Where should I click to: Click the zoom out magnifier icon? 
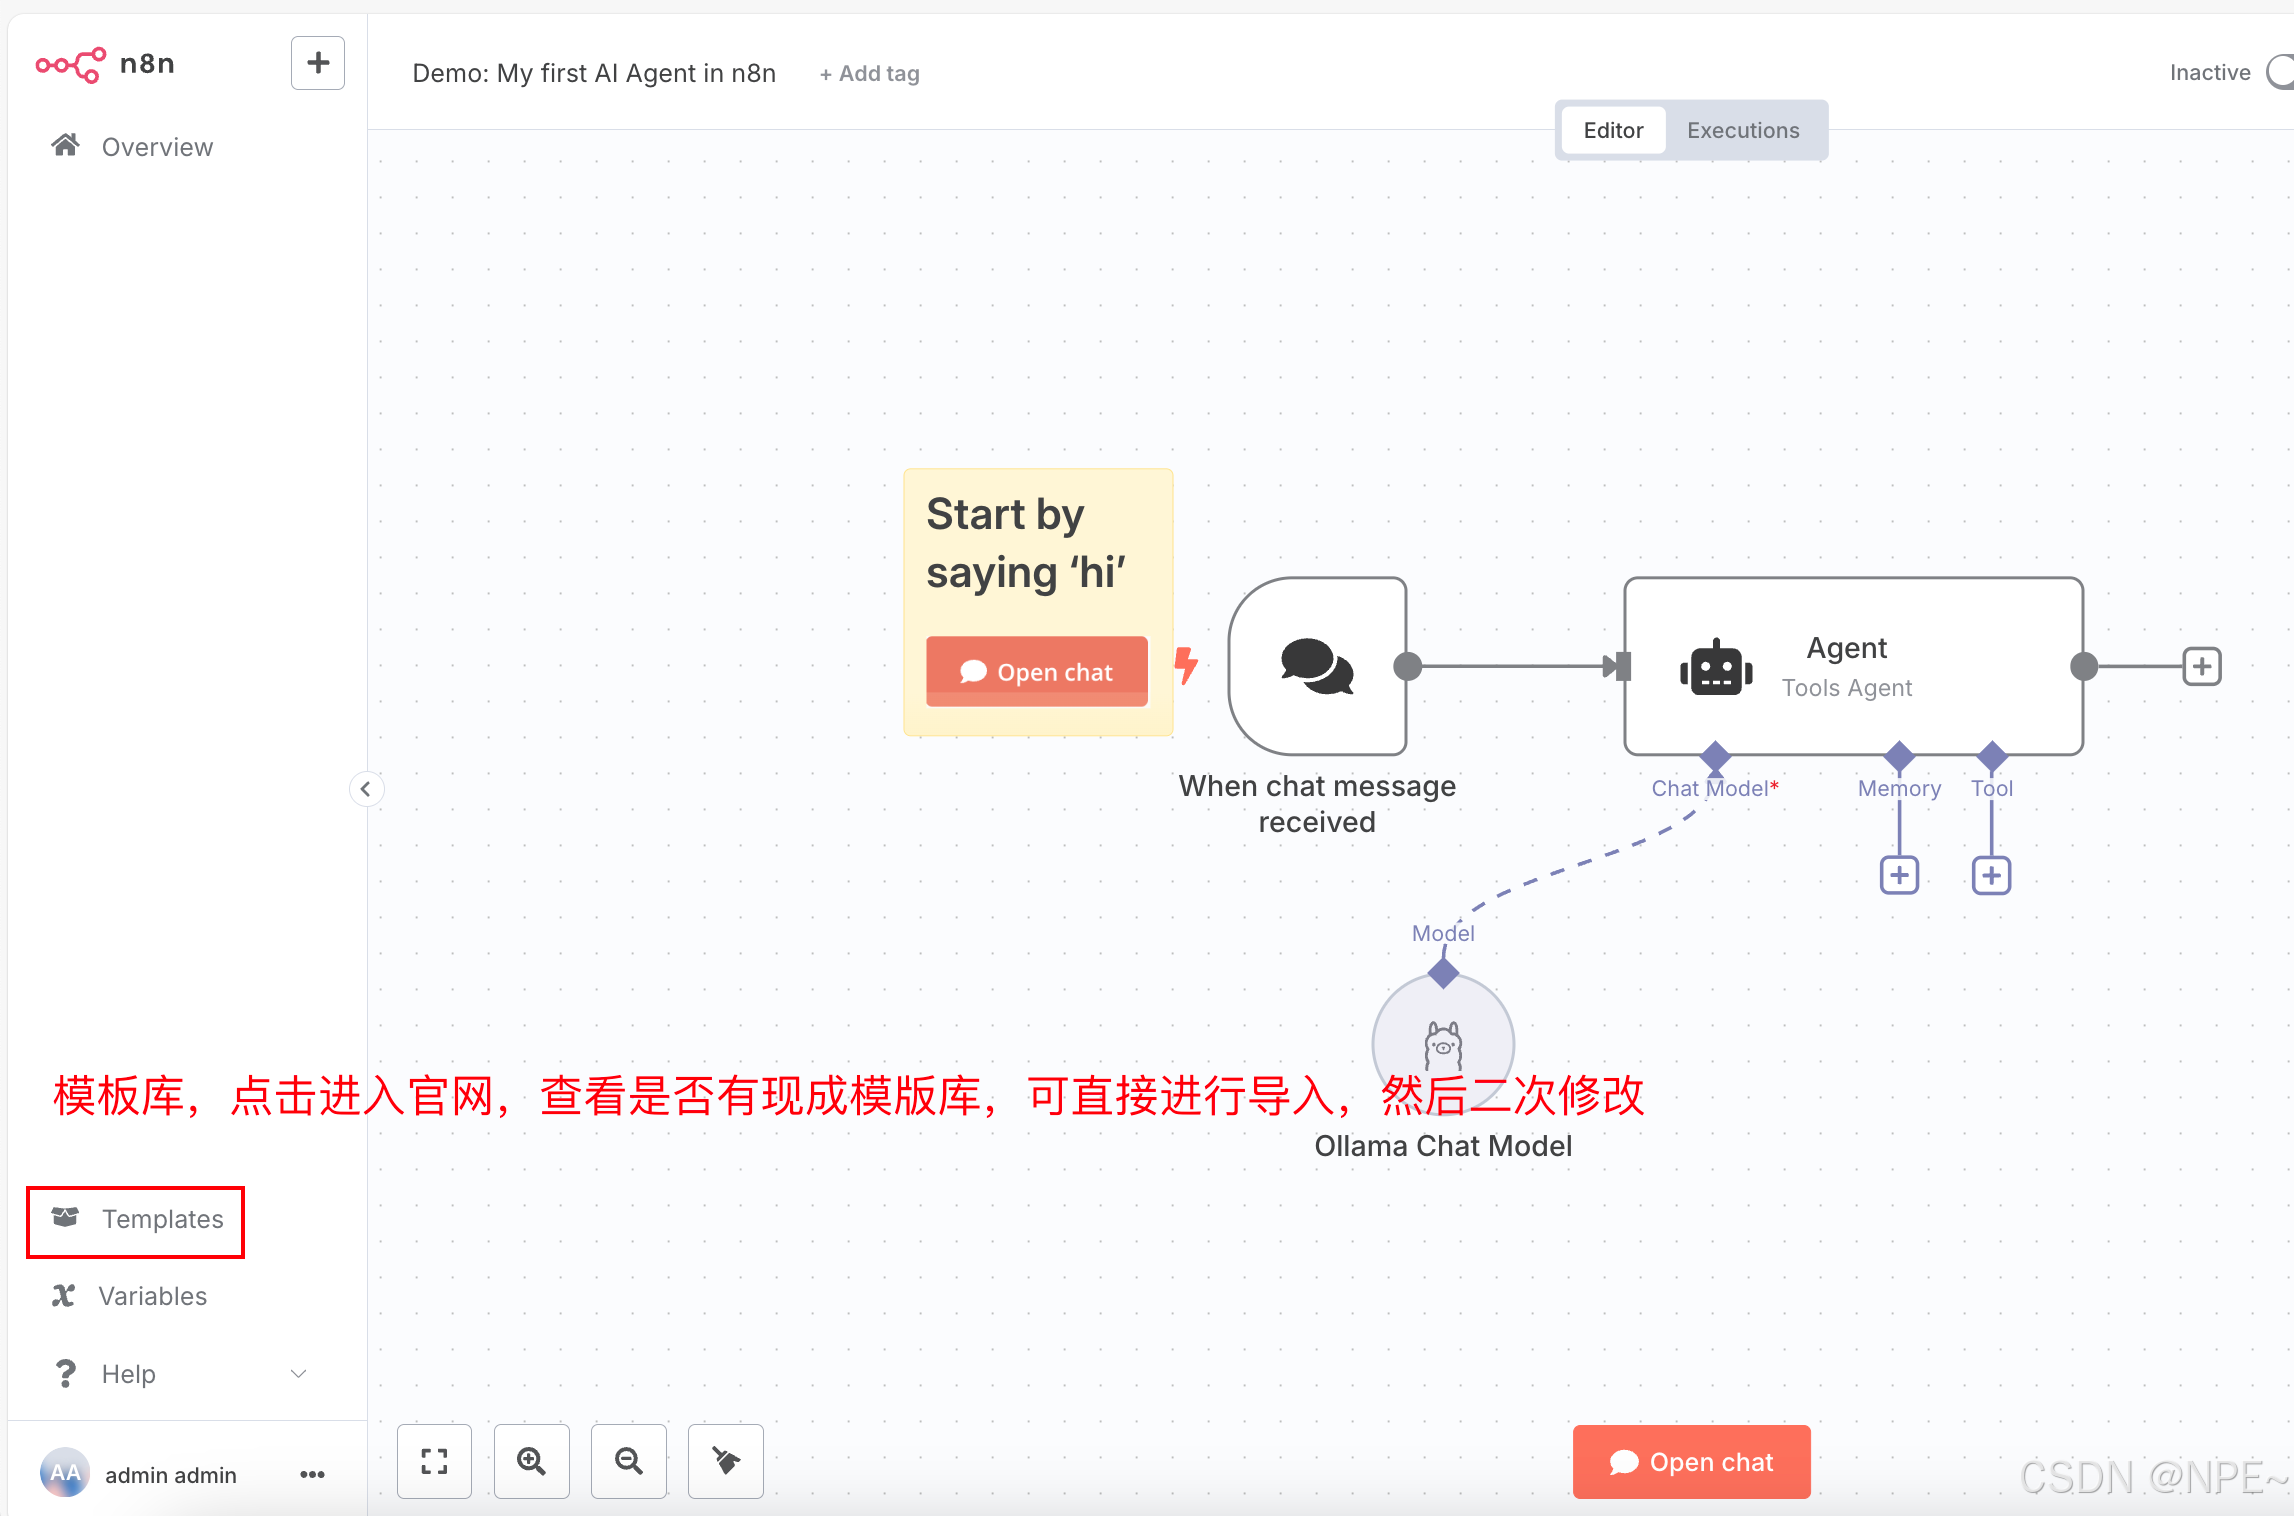click(628, 1461)
